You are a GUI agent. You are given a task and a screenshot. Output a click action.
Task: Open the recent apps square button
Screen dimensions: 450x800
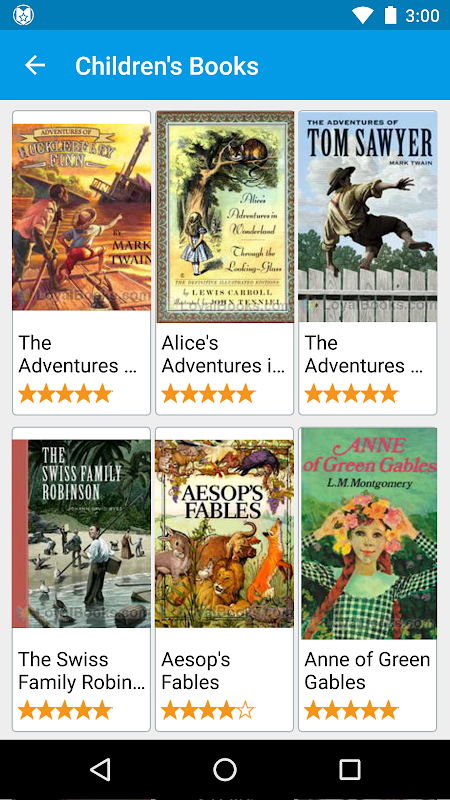(350, 769)
